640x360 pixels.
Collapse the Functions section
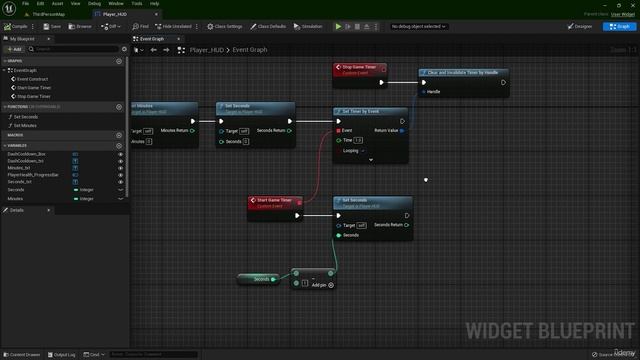tap(5, 107)
